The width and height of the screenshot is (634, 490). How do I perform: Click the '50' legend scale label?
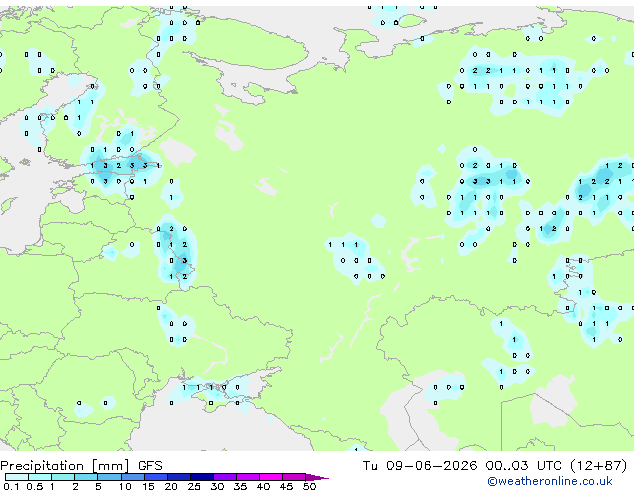pos(309,486)
